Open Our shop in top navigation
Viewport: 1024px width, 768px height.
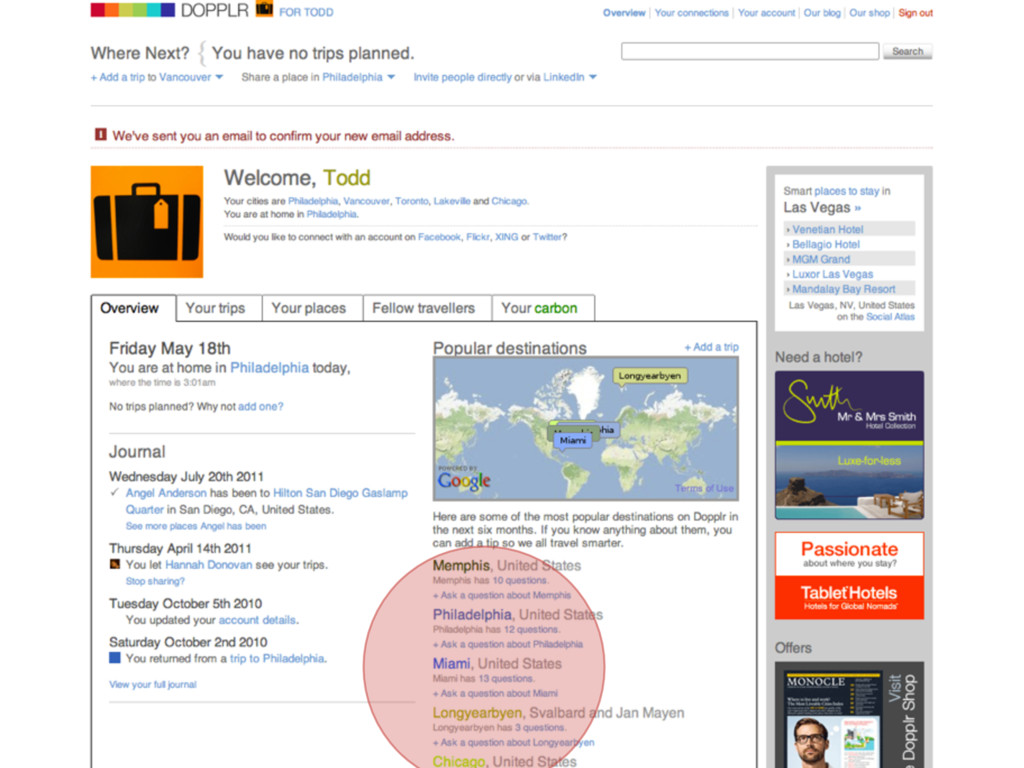869,13
